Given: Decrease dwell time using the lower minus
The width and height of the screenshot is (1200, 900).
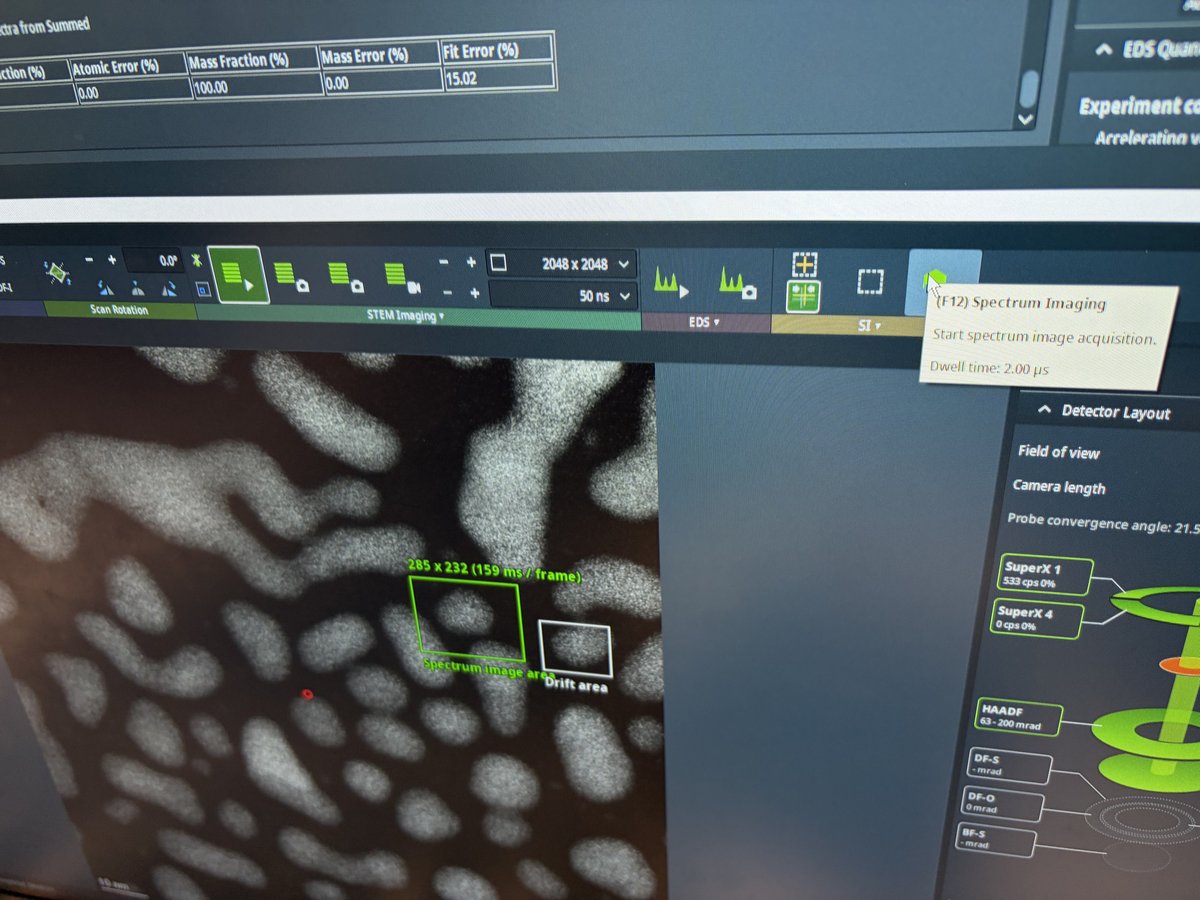Looking at the screenshot, I should [x=446, y=293].
